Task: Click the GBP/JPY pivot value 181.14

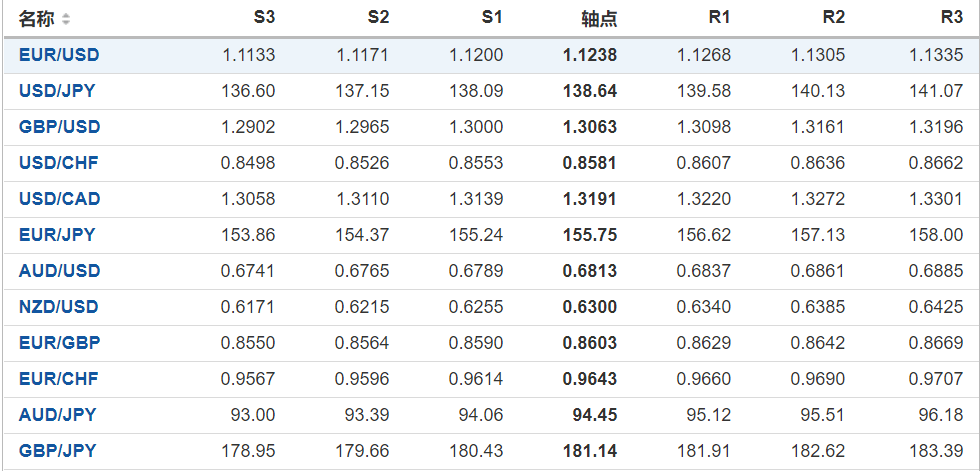Action: (589, 451)
